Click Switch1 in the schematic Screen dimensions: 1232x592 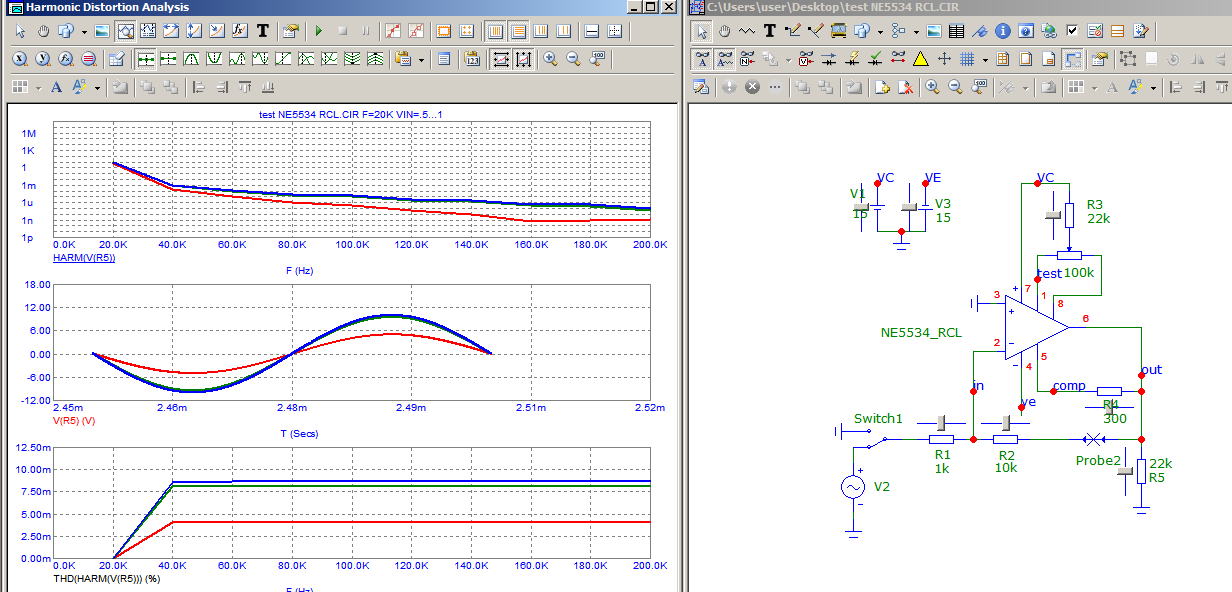click(878, 418)
